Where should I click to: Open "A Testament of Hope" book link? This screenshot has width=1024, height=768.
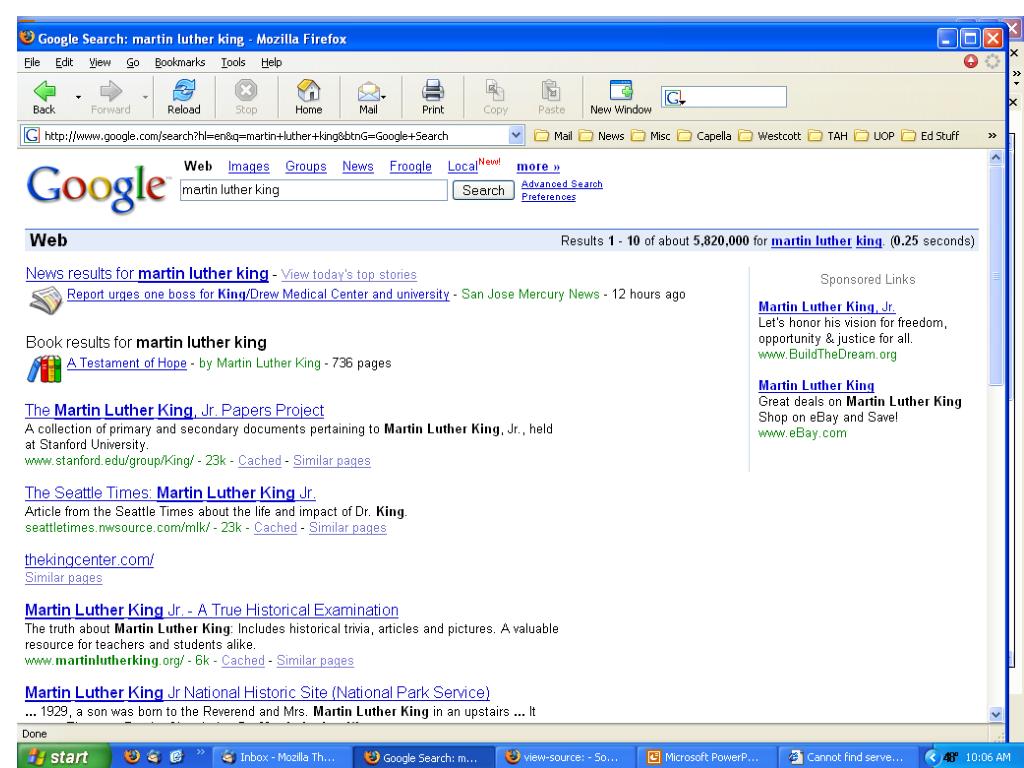(x=127, y=363)
